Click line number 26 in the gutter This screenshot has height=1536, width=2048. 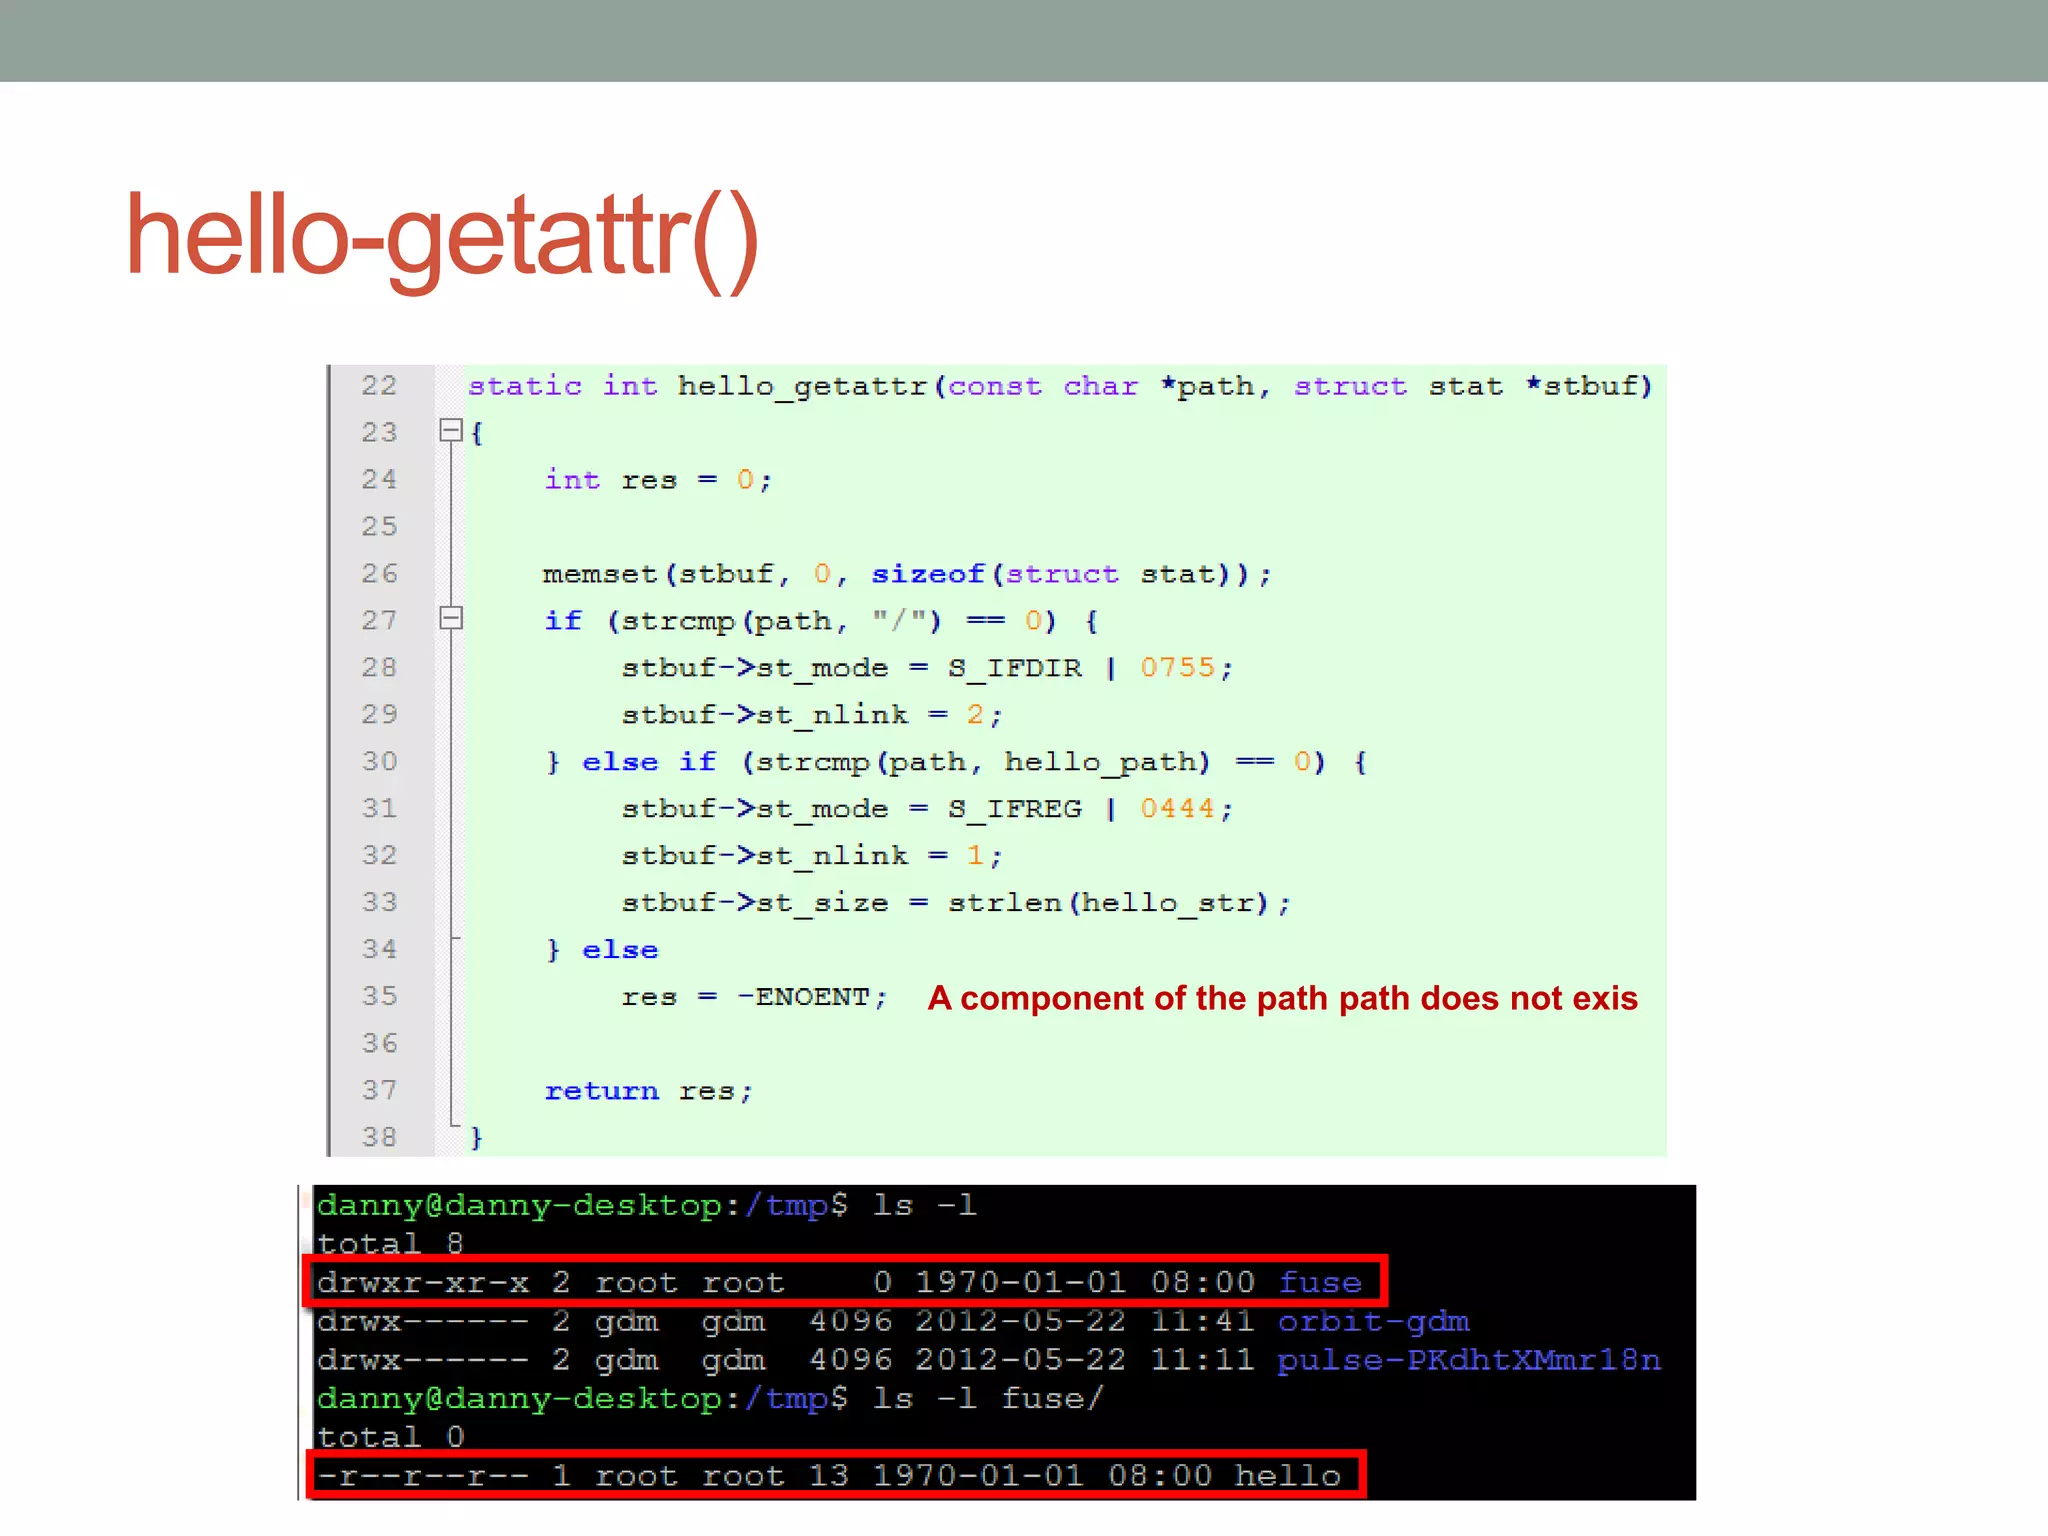pyautogui.click(x=379, y=573)
